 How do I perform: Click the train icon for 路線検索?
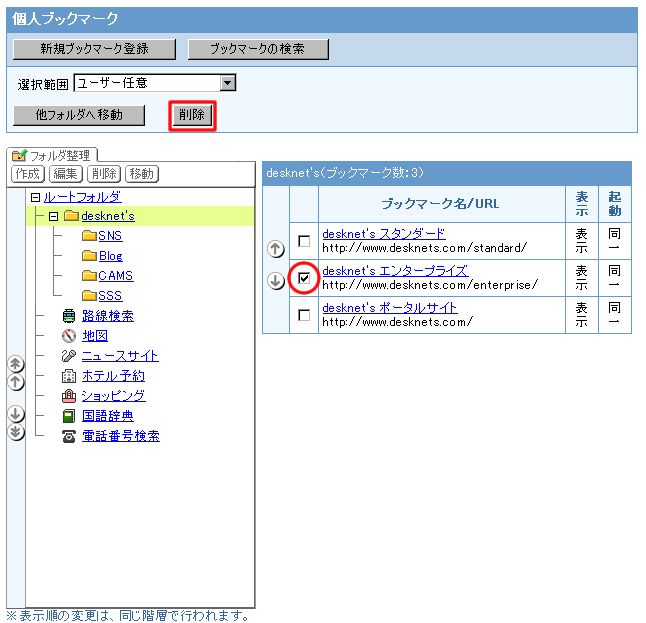tap(69, 316)
